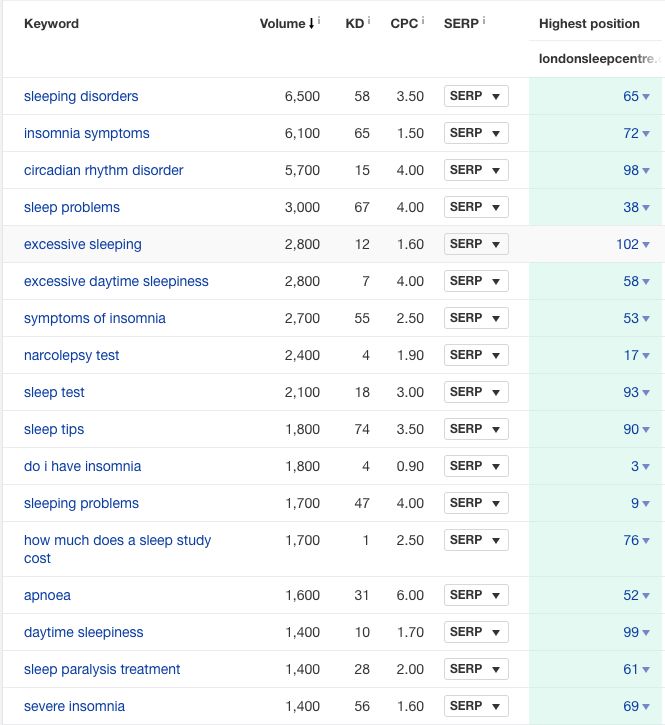Click the info icon next to Volume
665x725 pixels.
coord(318,20)
